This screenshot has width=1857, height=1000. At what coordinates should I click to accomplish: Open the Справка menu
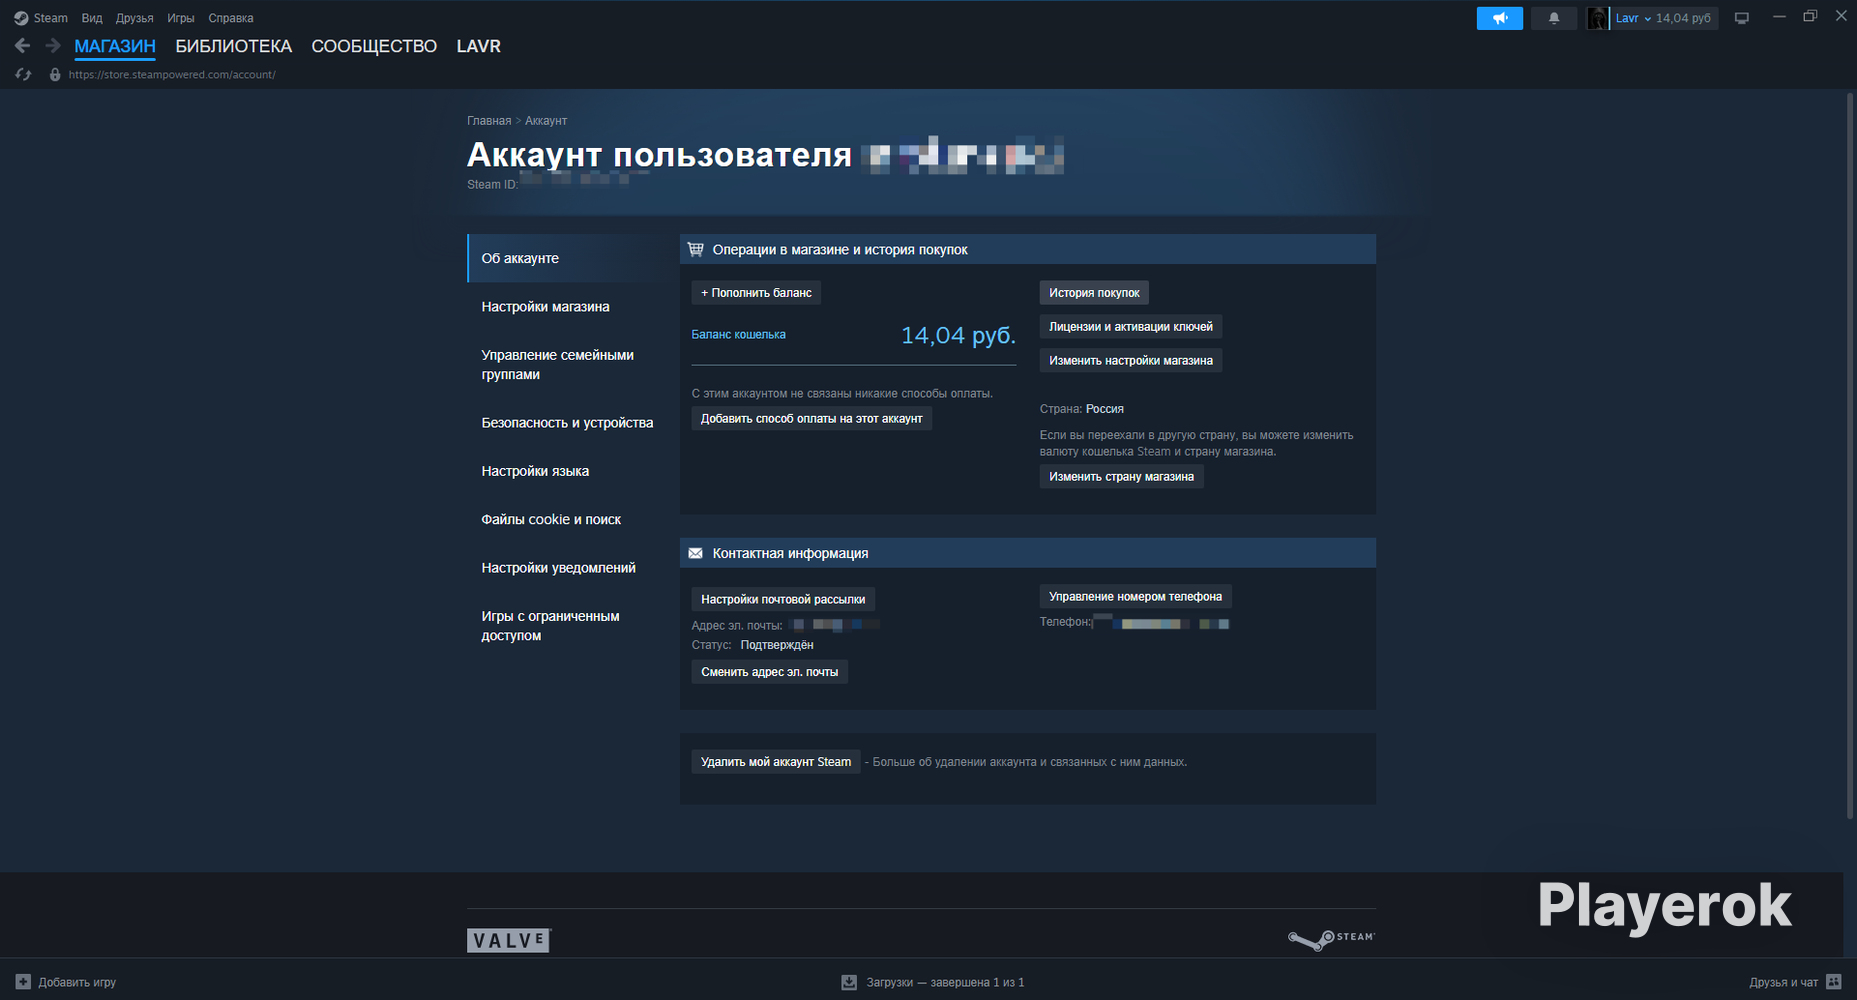pyautogui.click(x=231, y=18)
